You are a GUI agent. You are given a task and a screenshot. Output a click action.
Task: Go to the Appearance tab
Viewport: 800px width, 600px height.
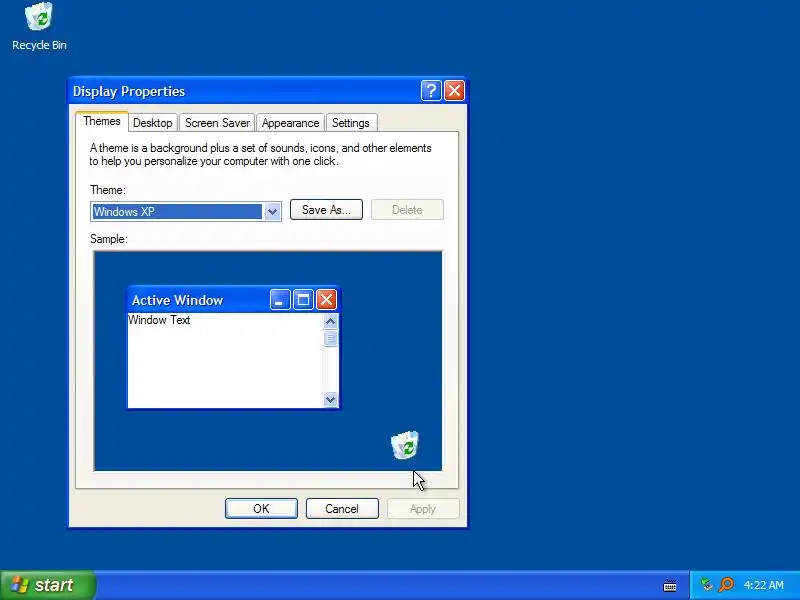coord(290,123)
